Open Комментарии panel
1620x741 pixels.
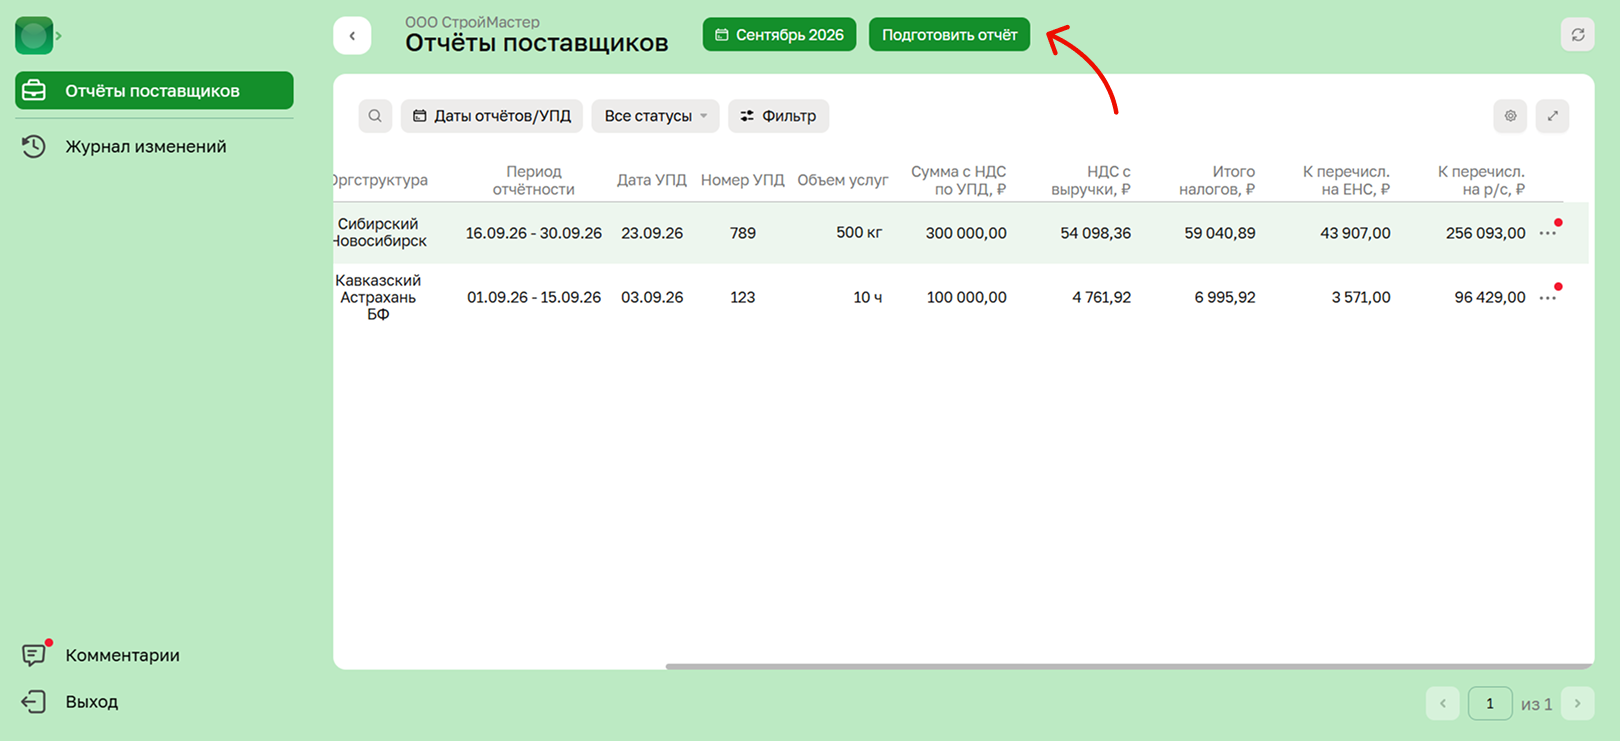pos(101,655)
